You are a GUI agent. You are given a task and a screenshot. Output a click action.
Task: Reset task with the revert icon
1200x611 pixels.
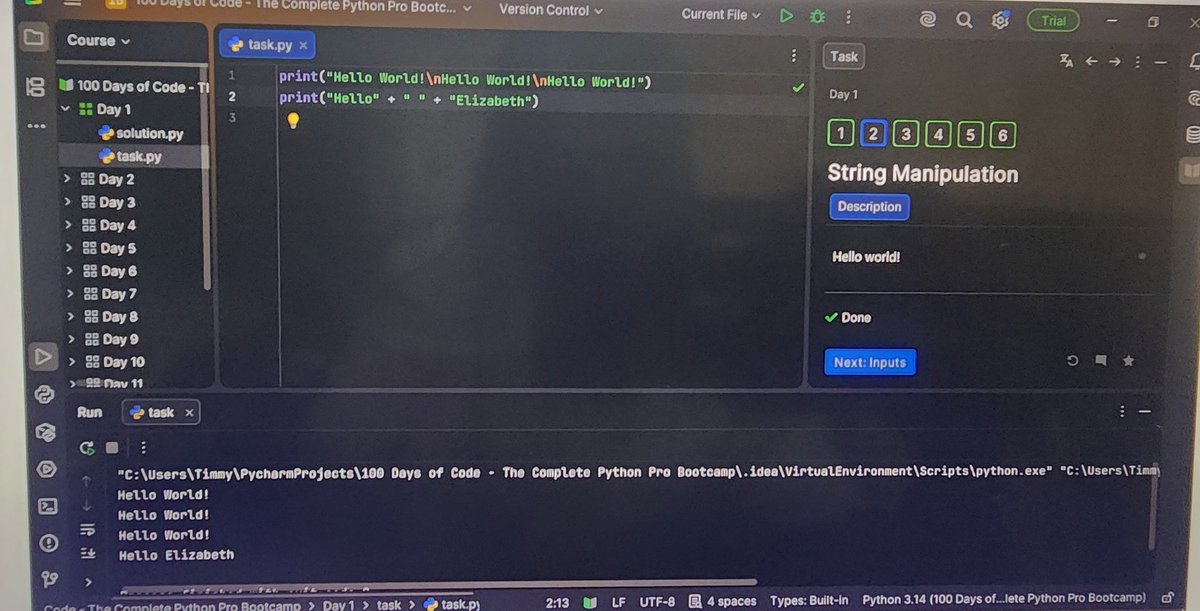click(1072, 360)
